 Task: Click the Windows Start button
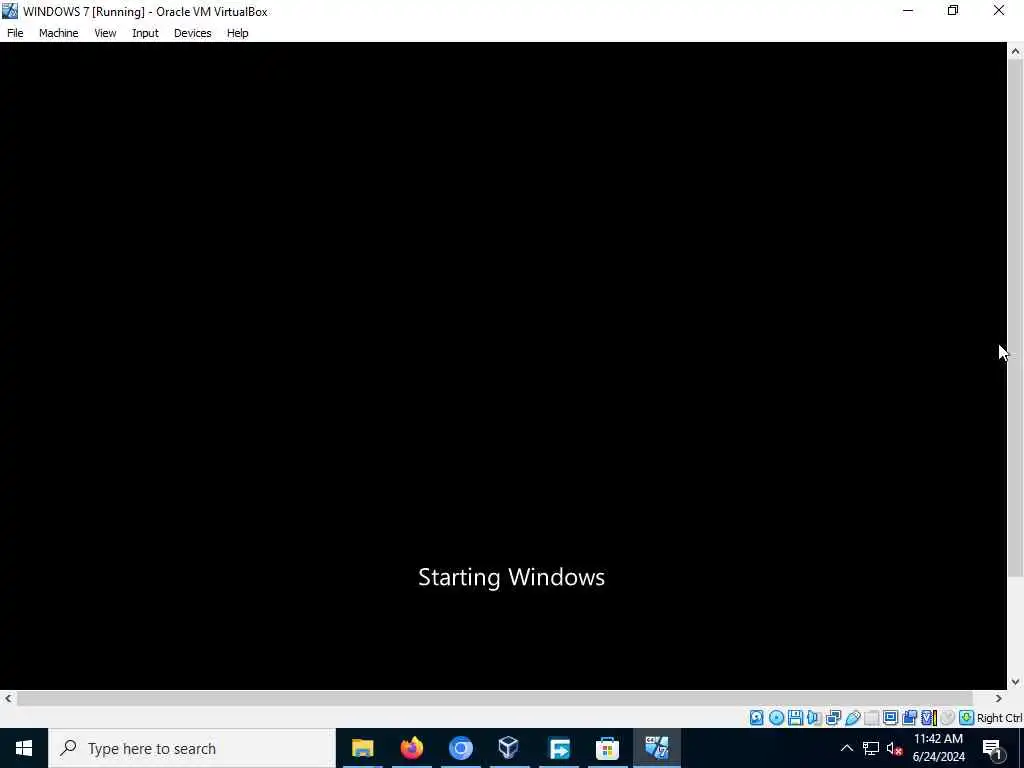point(24,748)
